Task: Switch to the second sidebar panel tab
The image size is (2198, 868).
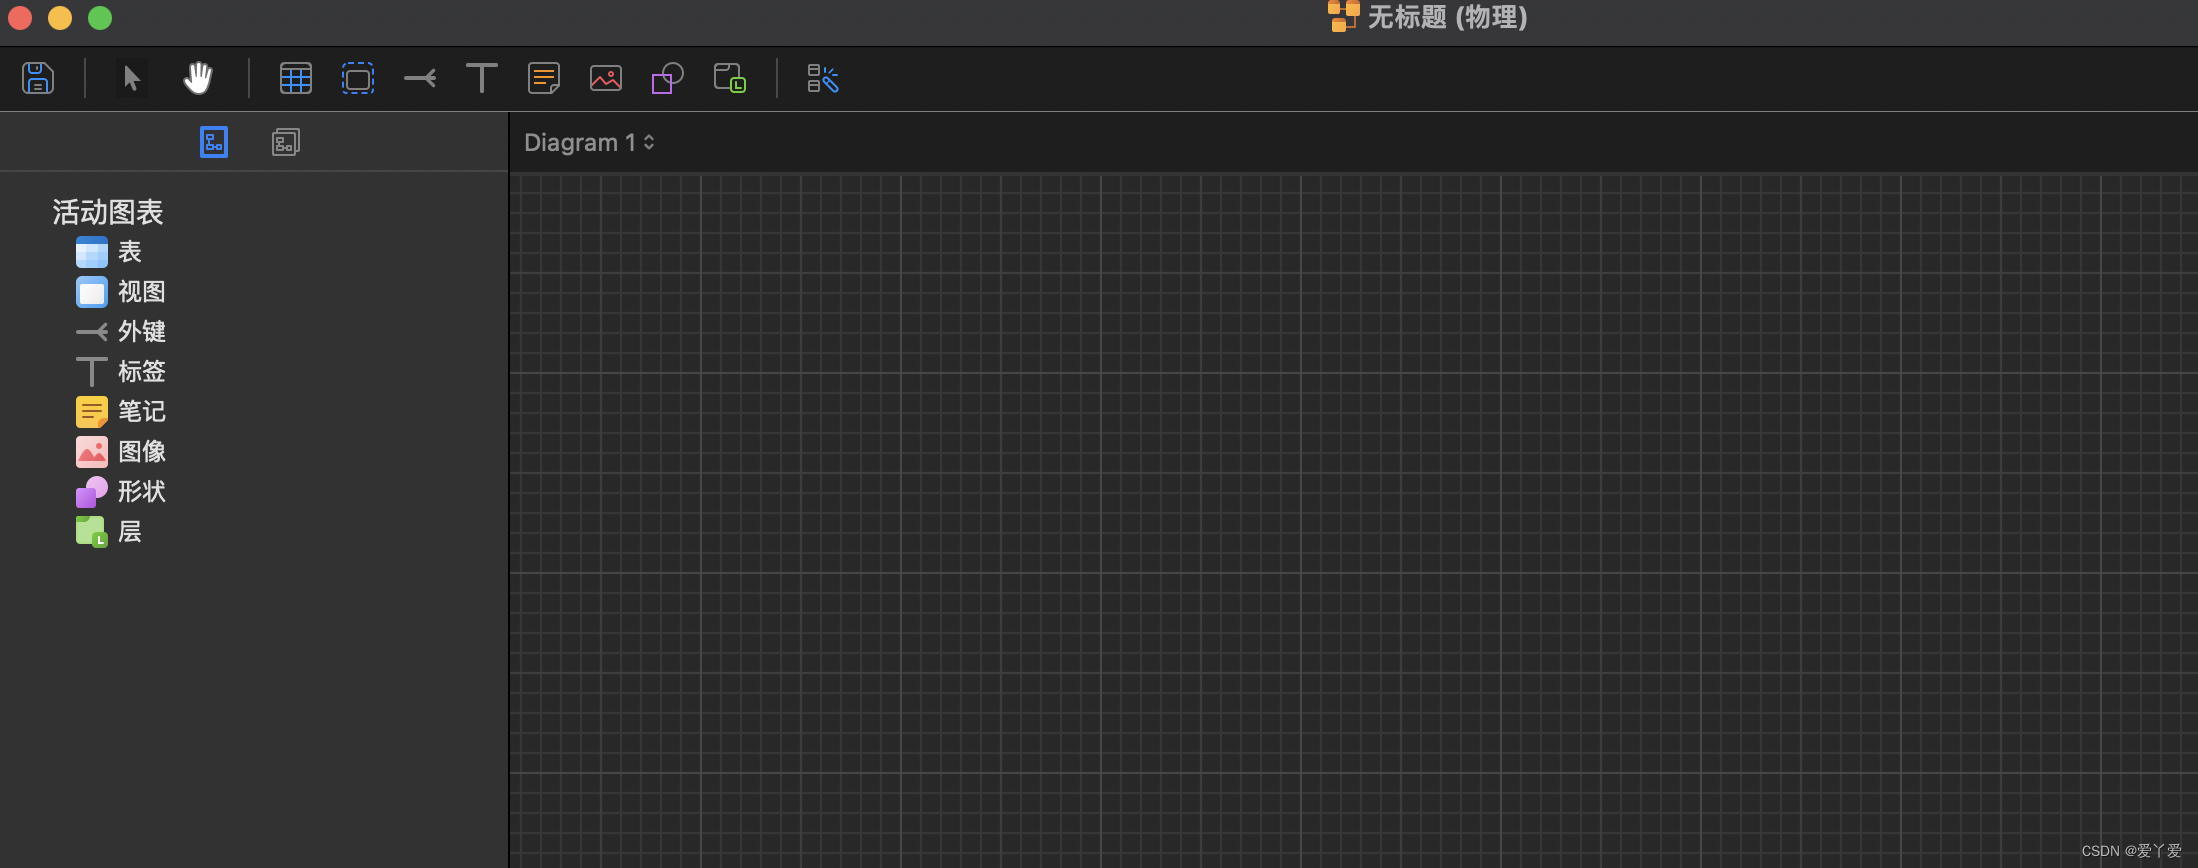Action: [286, 142]
